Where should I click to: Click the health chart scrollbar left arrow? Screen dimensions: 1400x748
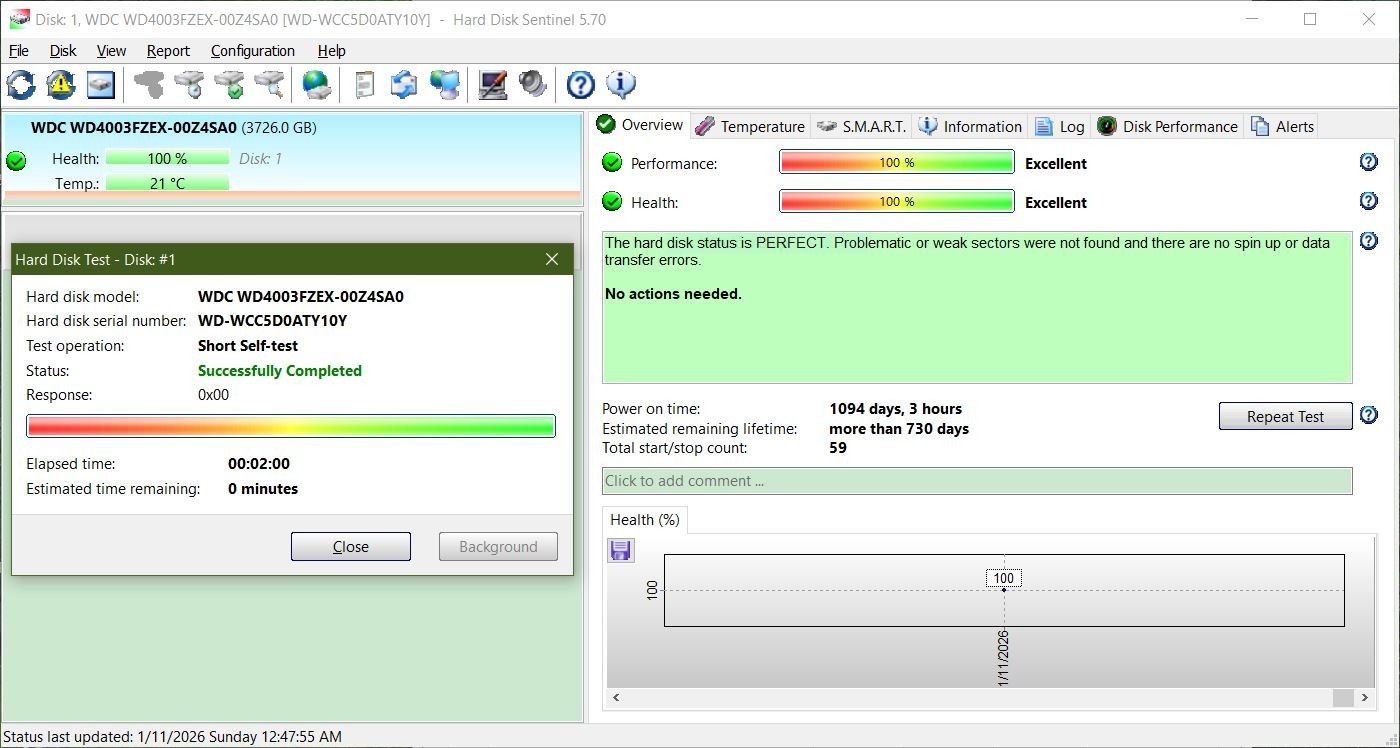pyautogui.click(x=616, y=698)
